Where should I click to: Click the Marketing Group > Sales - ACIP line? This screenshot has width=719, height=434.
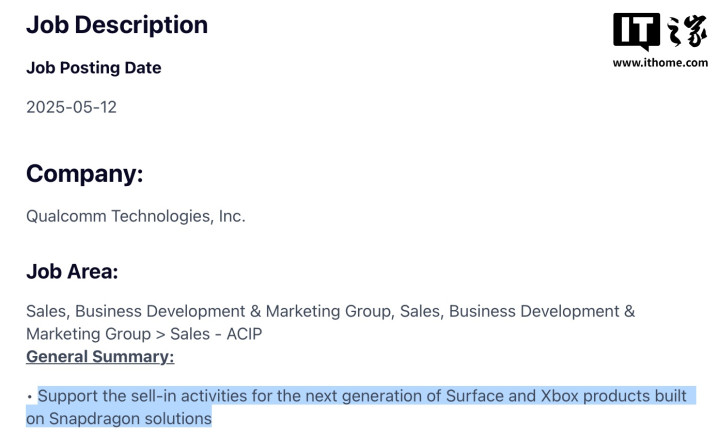[x=144, y=334]
